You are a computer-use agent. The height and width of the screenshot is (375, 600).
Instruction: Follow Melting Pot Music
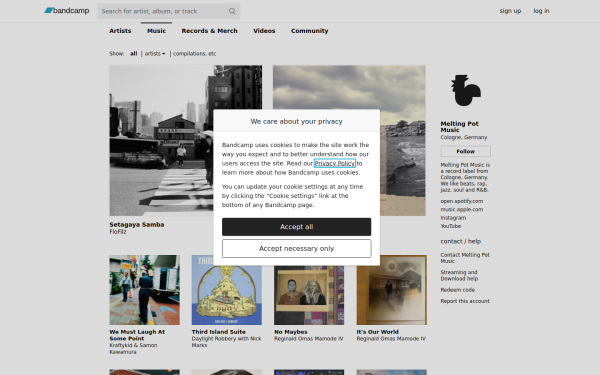[x=465, y=152]
